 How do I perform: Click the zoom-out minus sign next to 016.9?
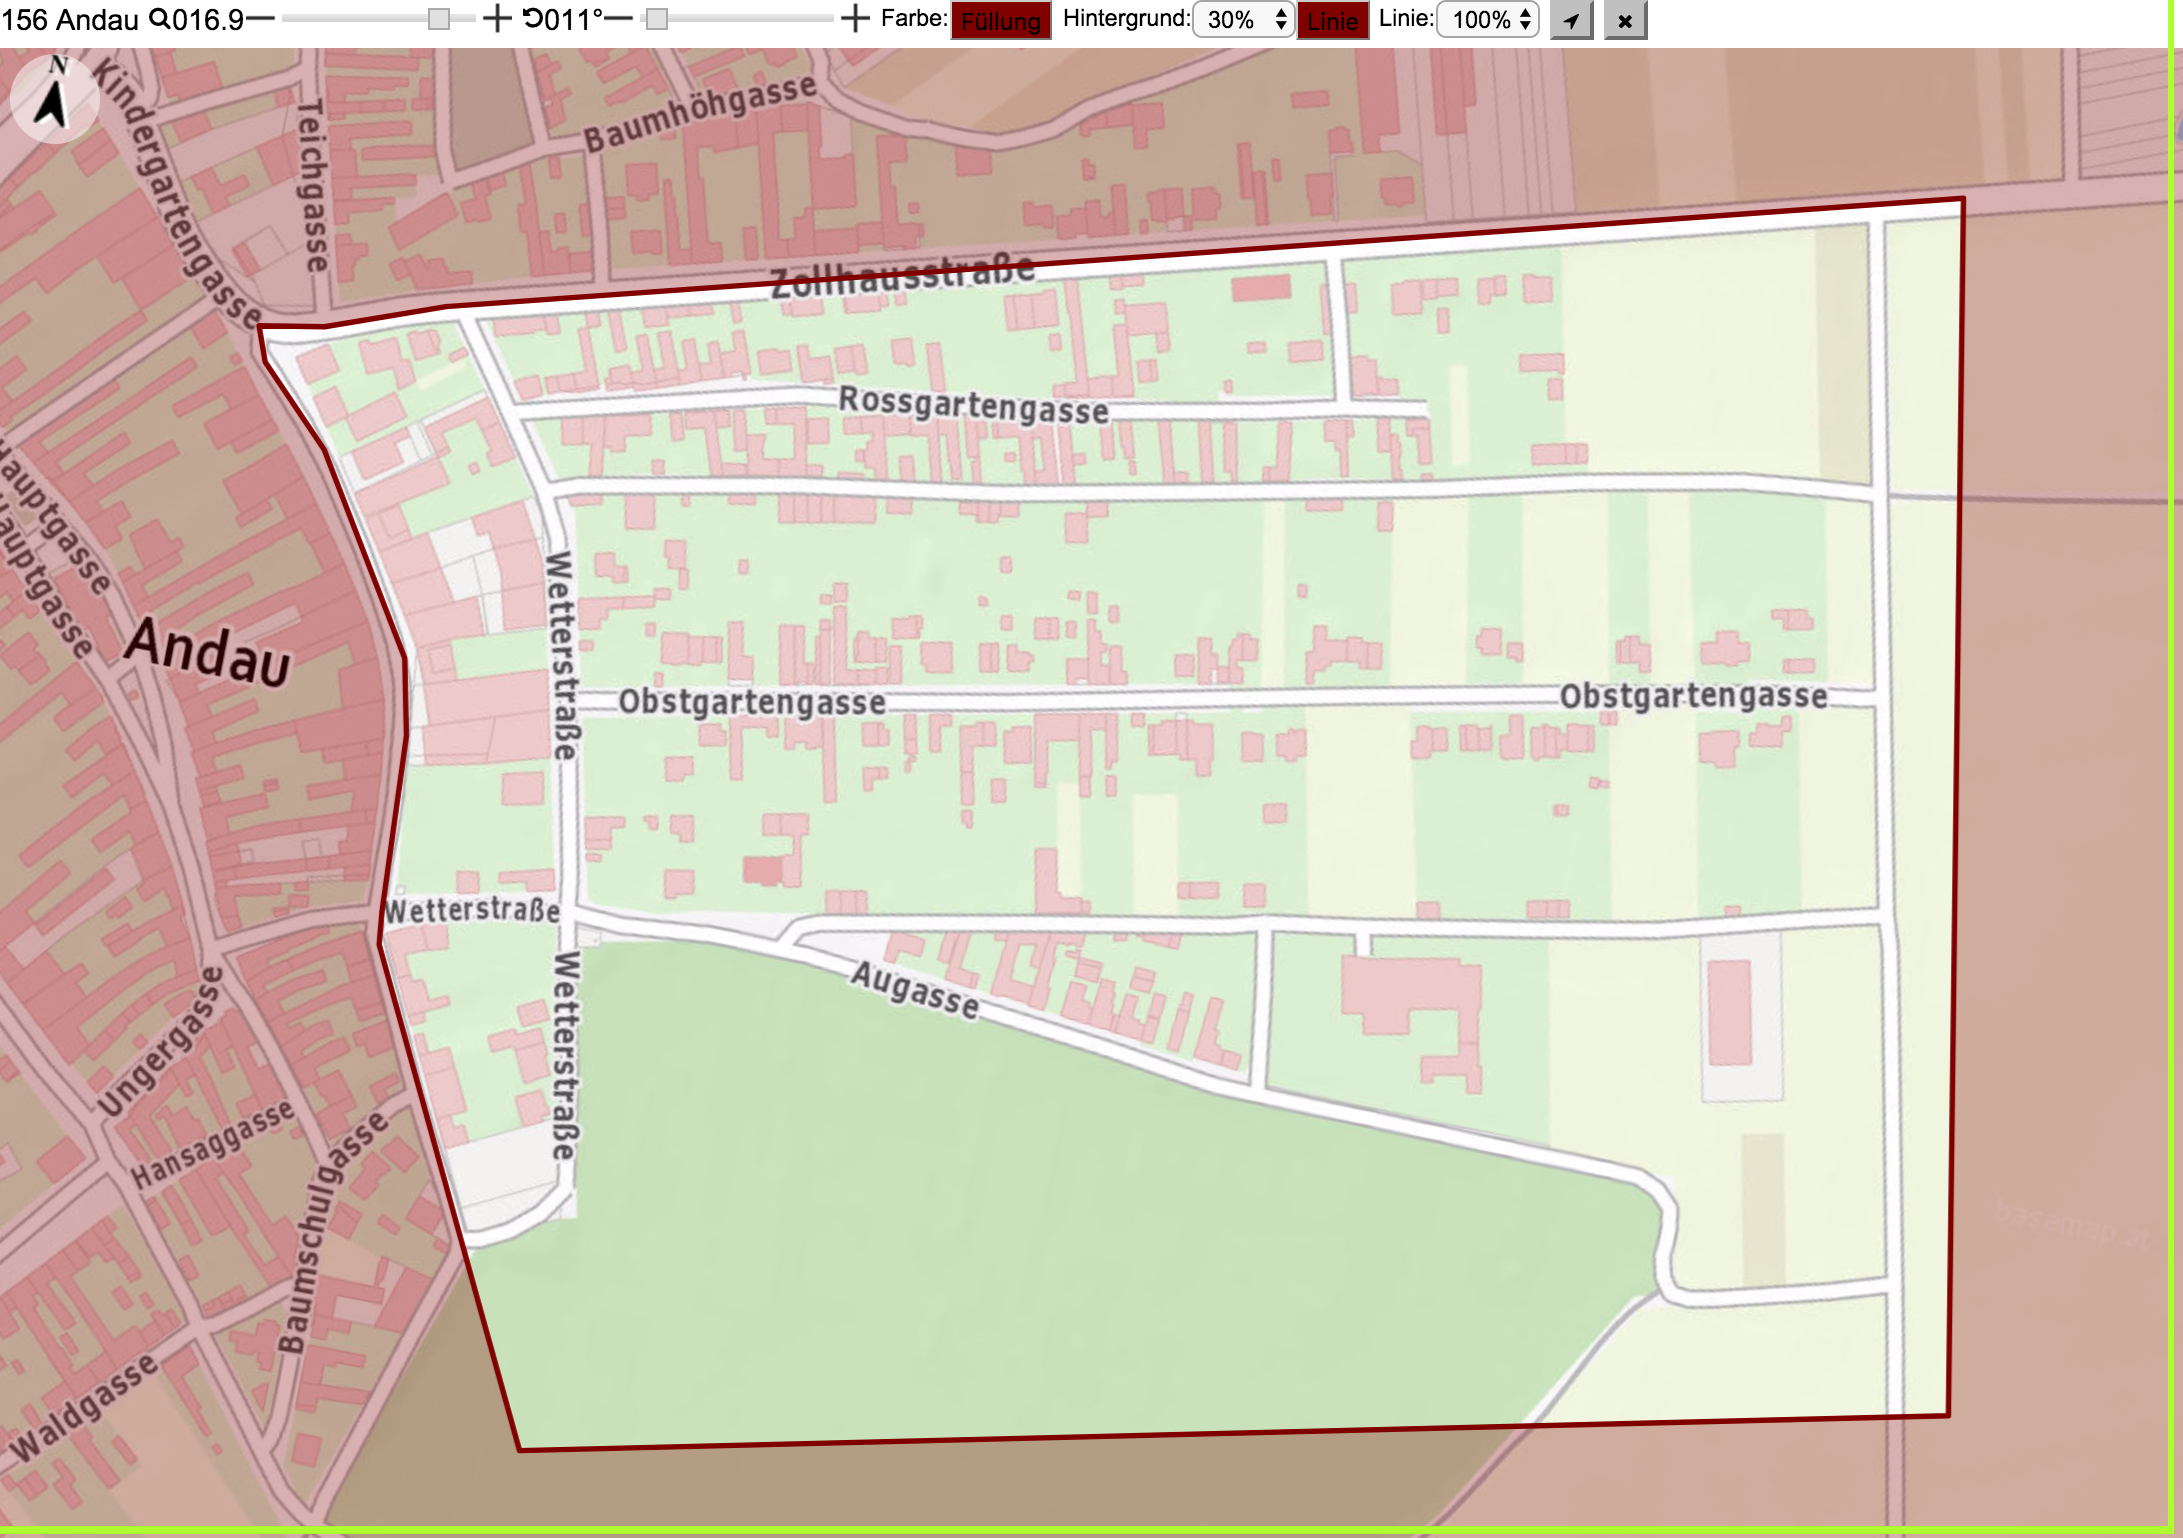point(260,19)
